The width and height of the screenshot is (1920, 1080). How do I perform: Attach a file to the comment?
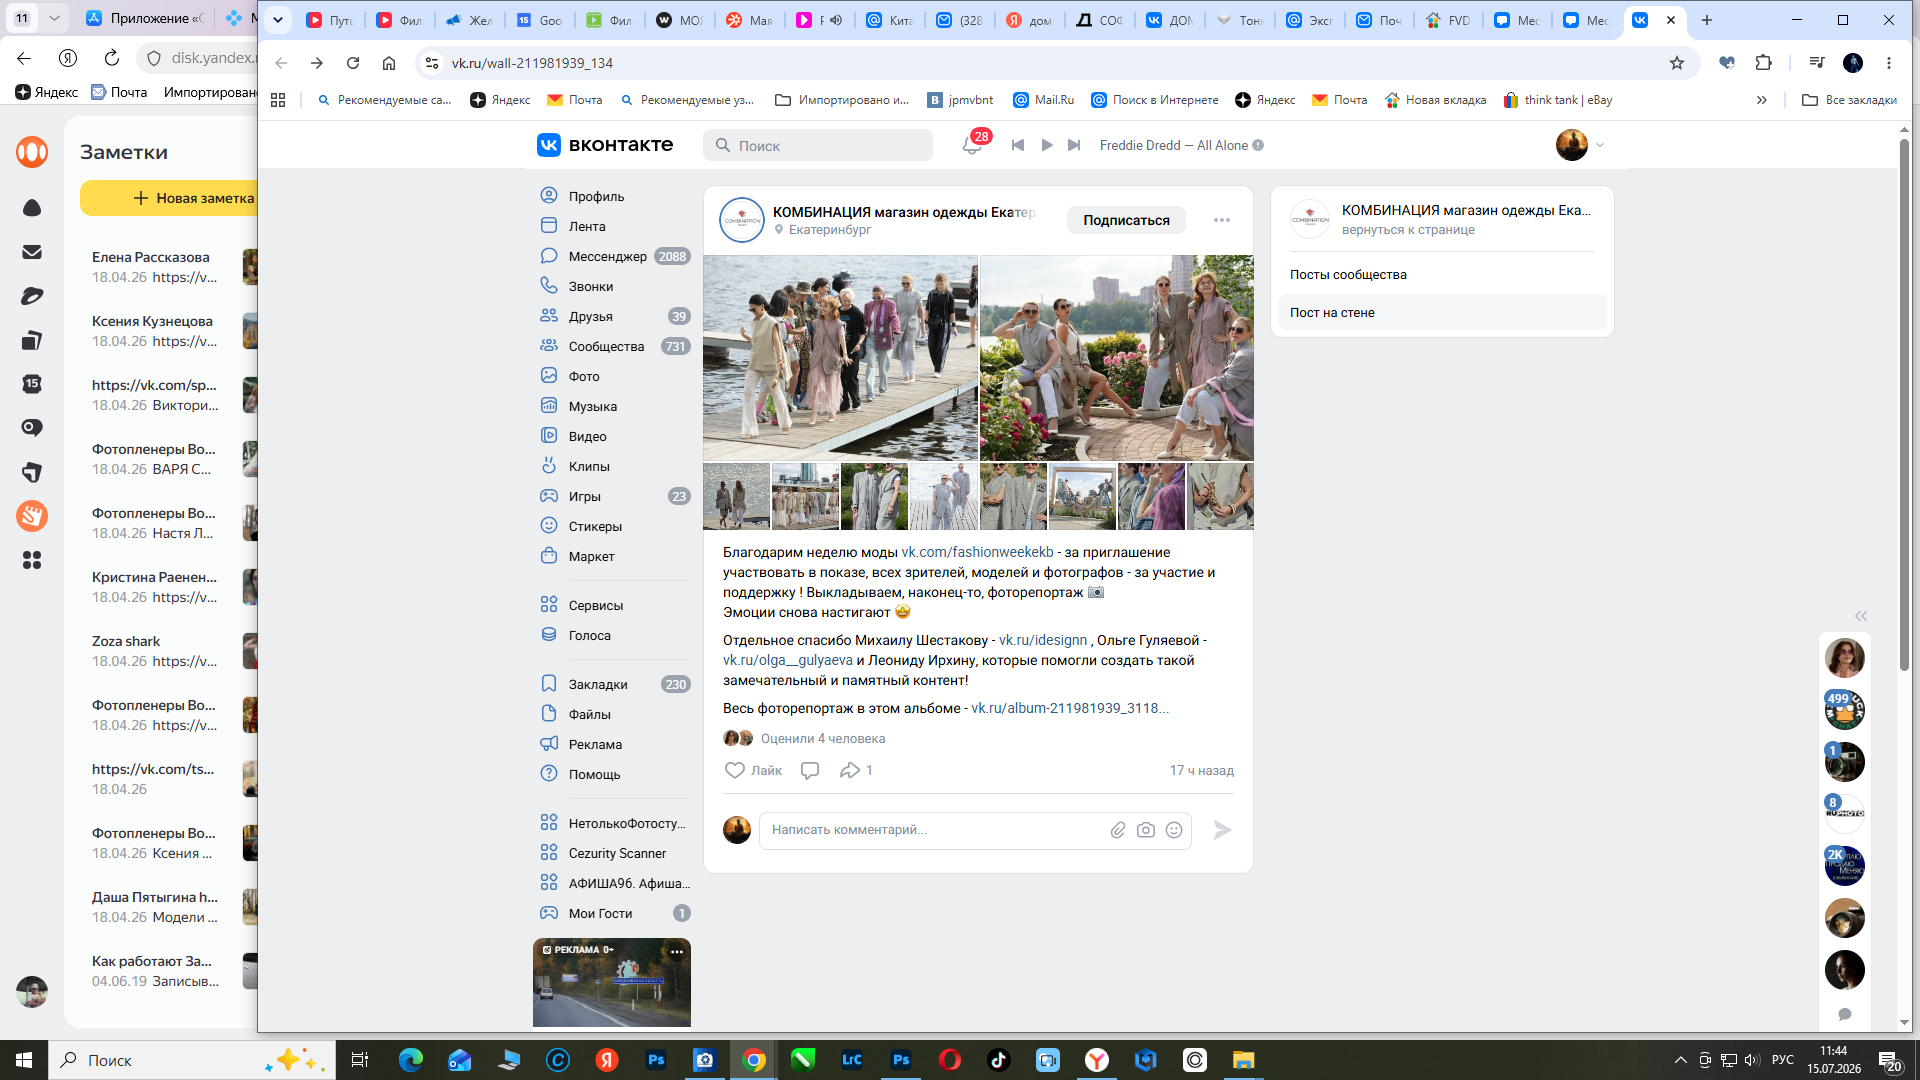(1118, 830)
